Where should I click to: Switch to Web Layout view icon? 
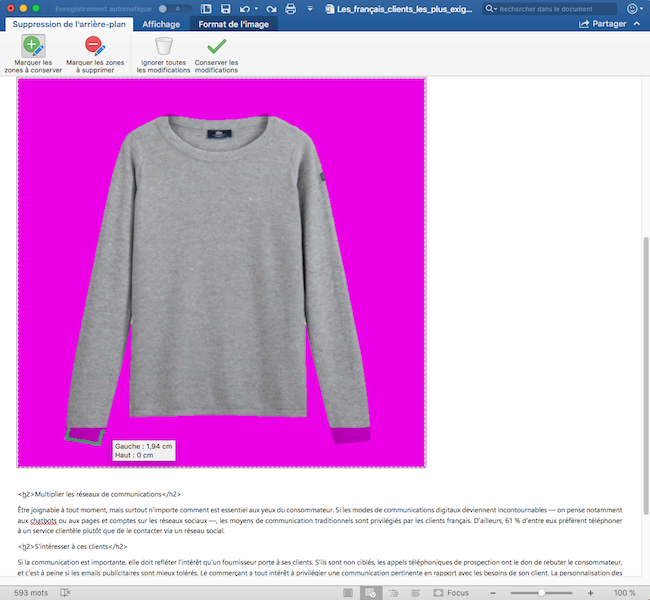(370, 593)
